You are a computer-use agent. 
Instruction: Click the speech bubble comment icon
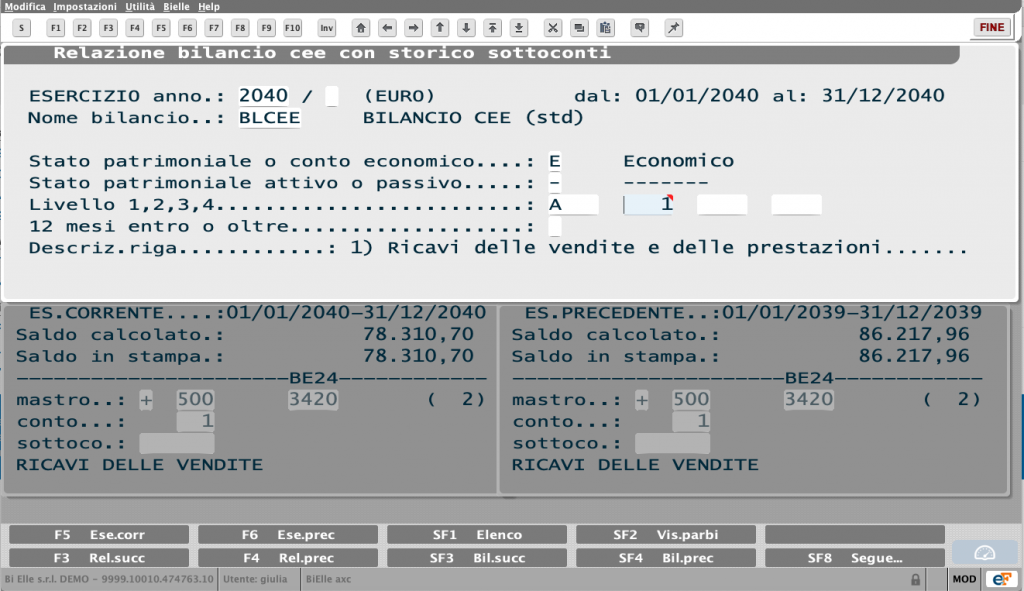tap(639, 28)
